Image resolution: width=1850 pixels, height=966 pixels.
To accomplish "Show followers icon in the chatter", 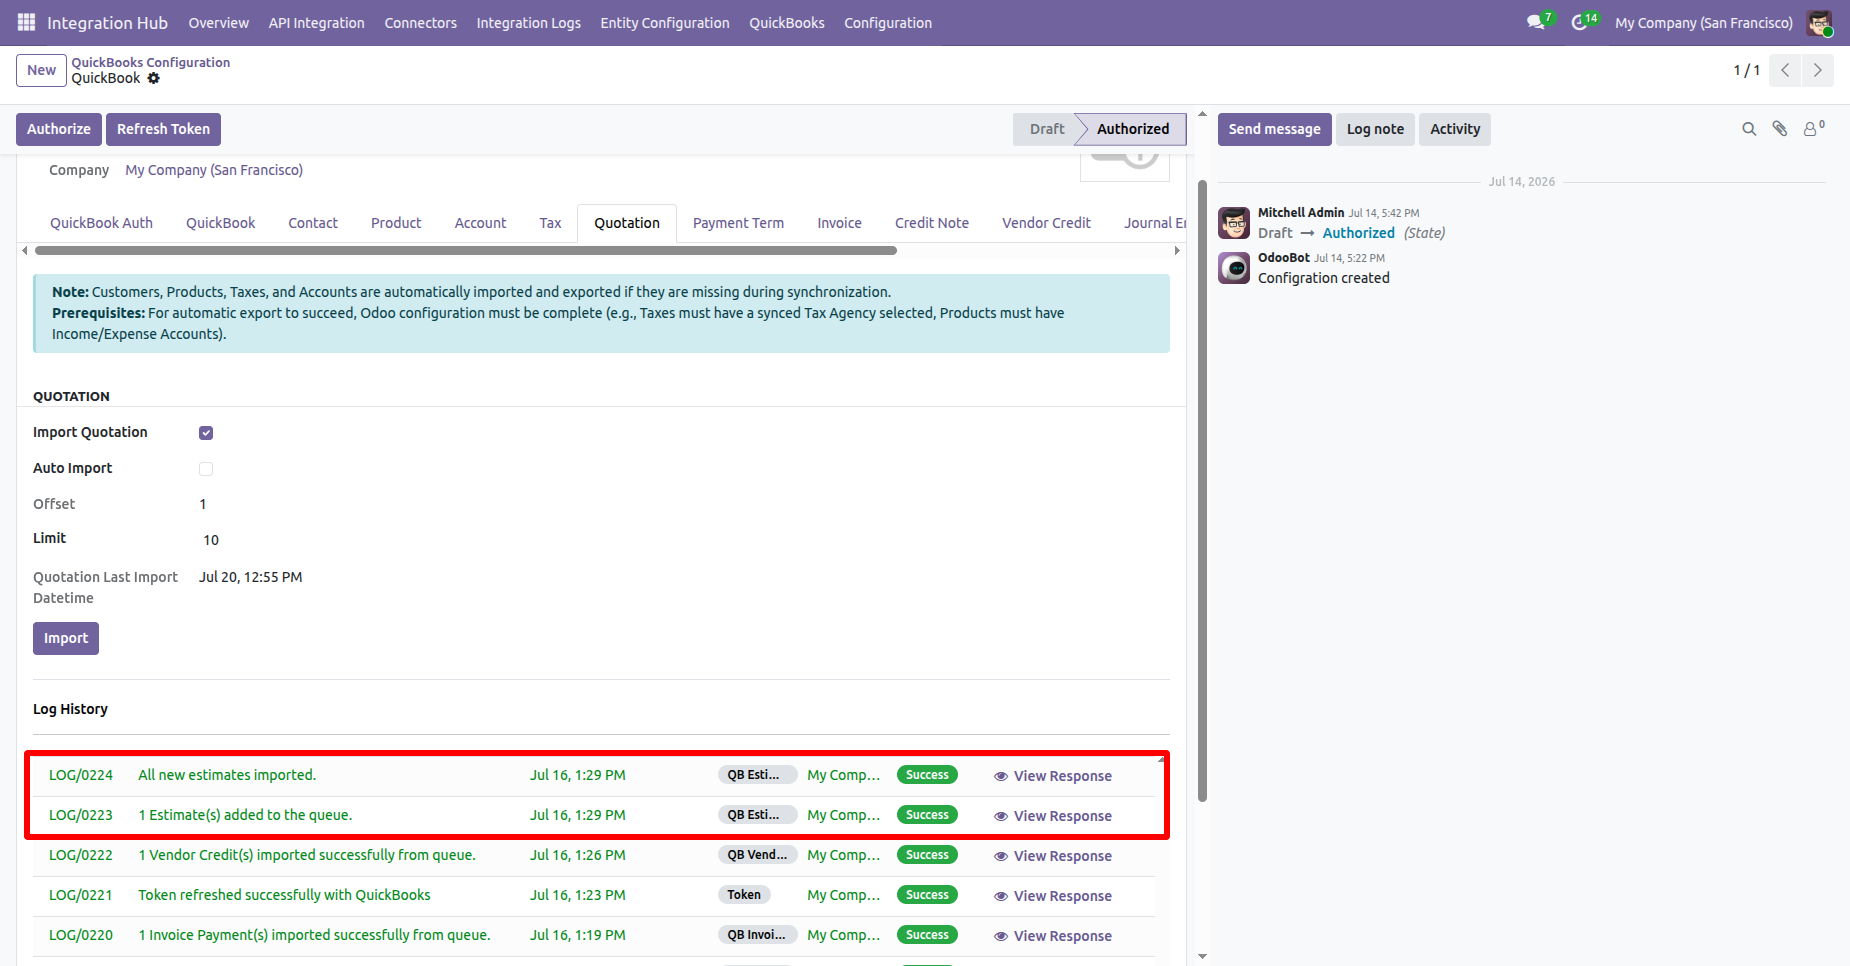I will [1813, 129].
